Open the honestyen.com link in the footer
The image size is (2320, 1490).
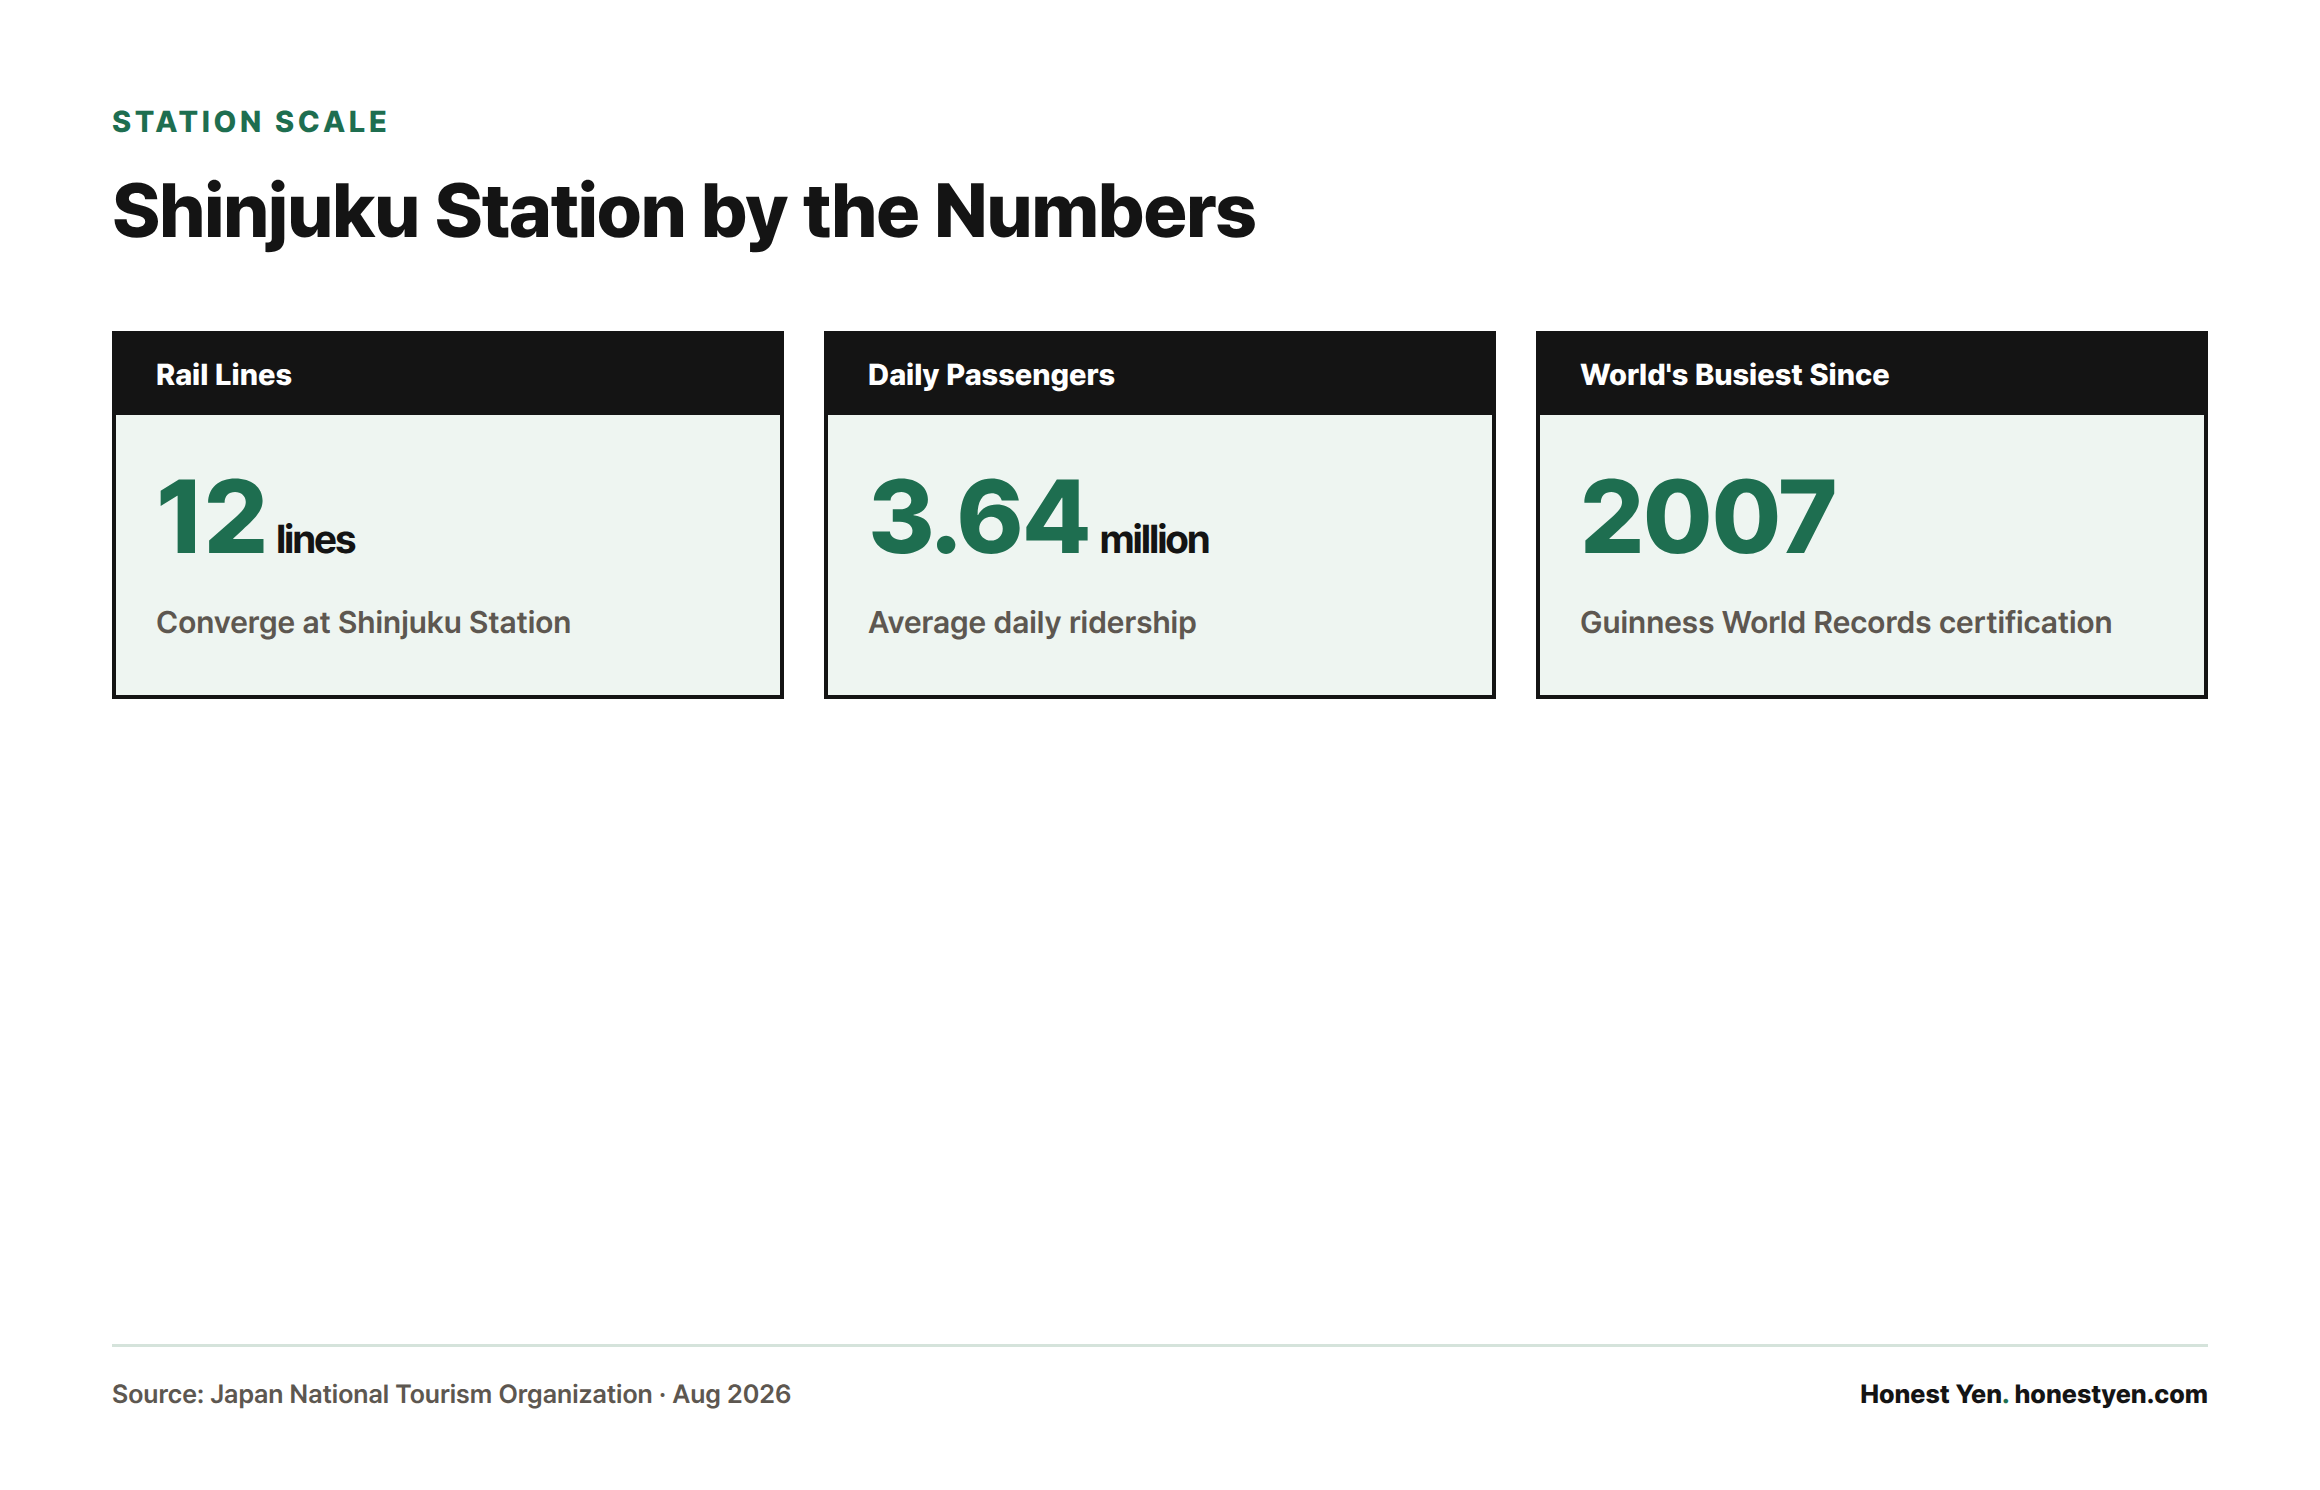click(2111, 1394)
